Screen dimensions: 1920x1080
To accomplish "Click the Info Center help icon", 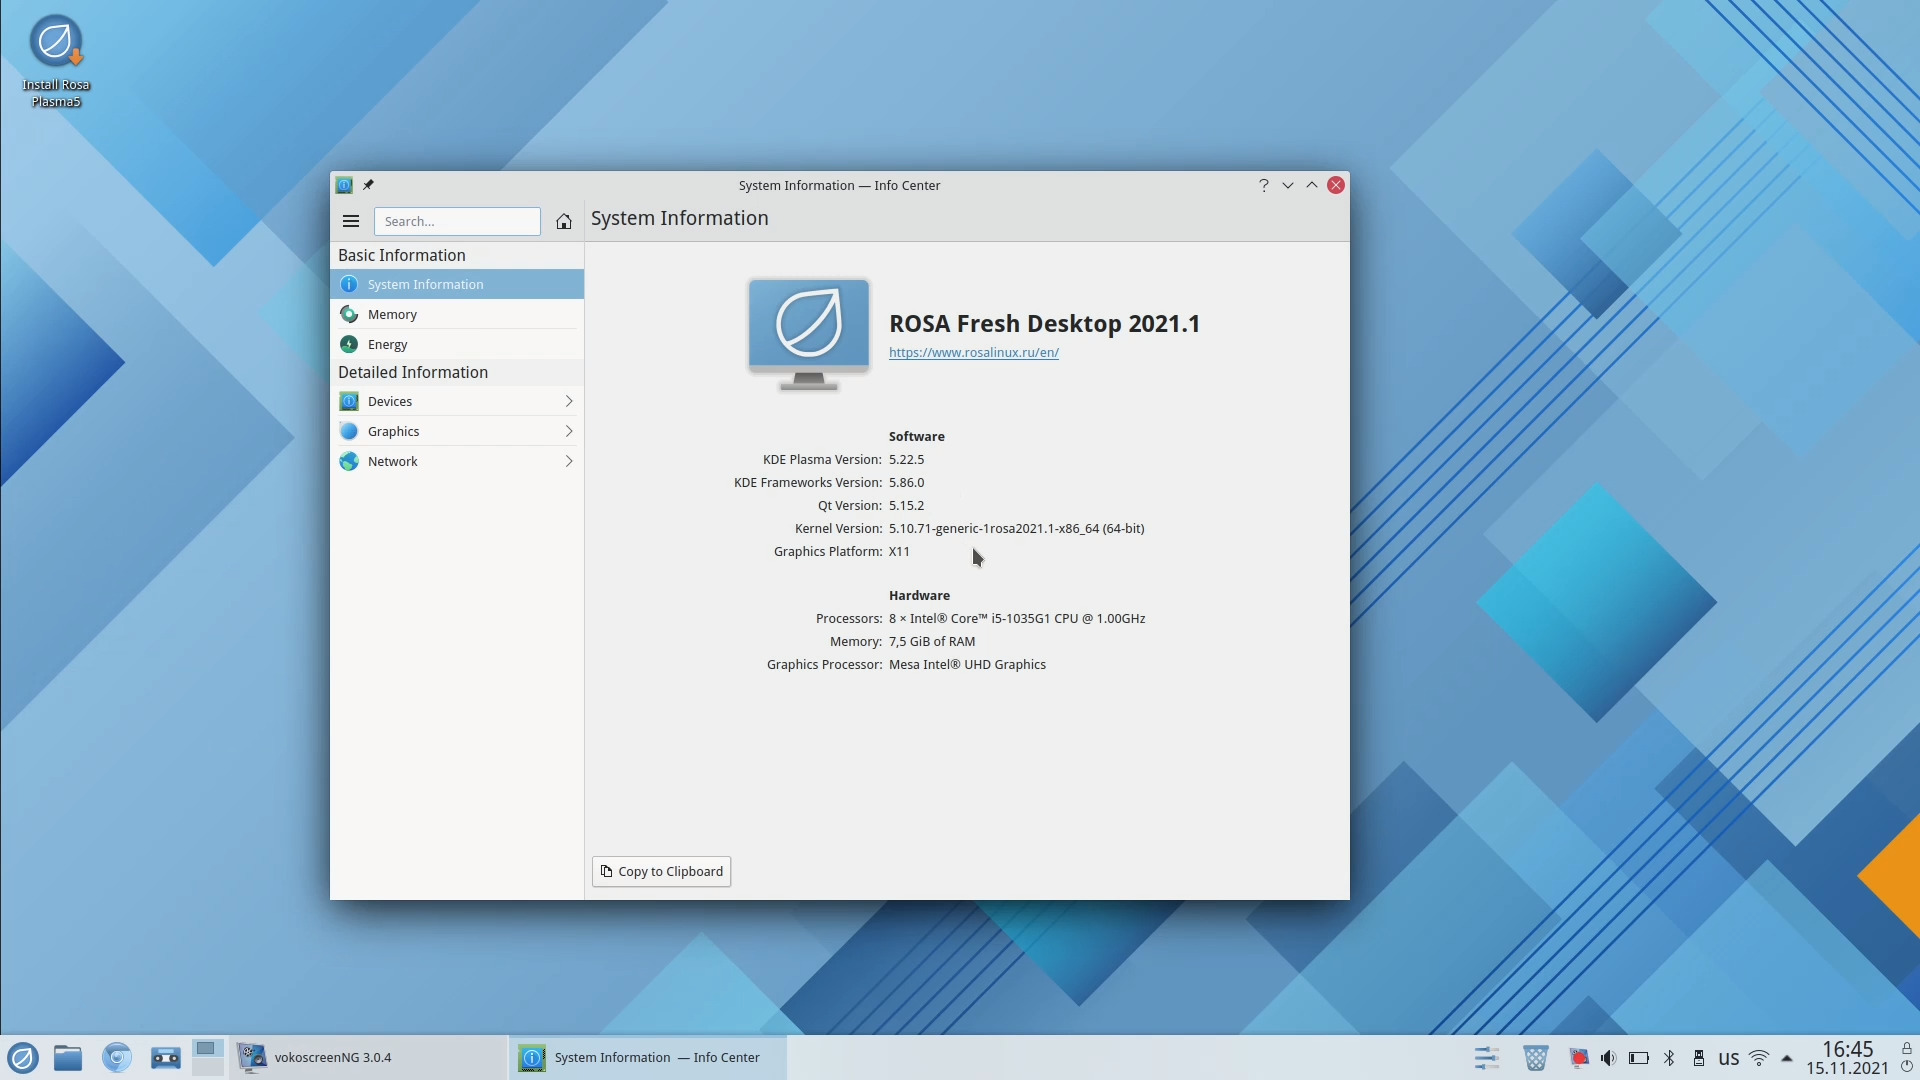I will (1262, 185).
